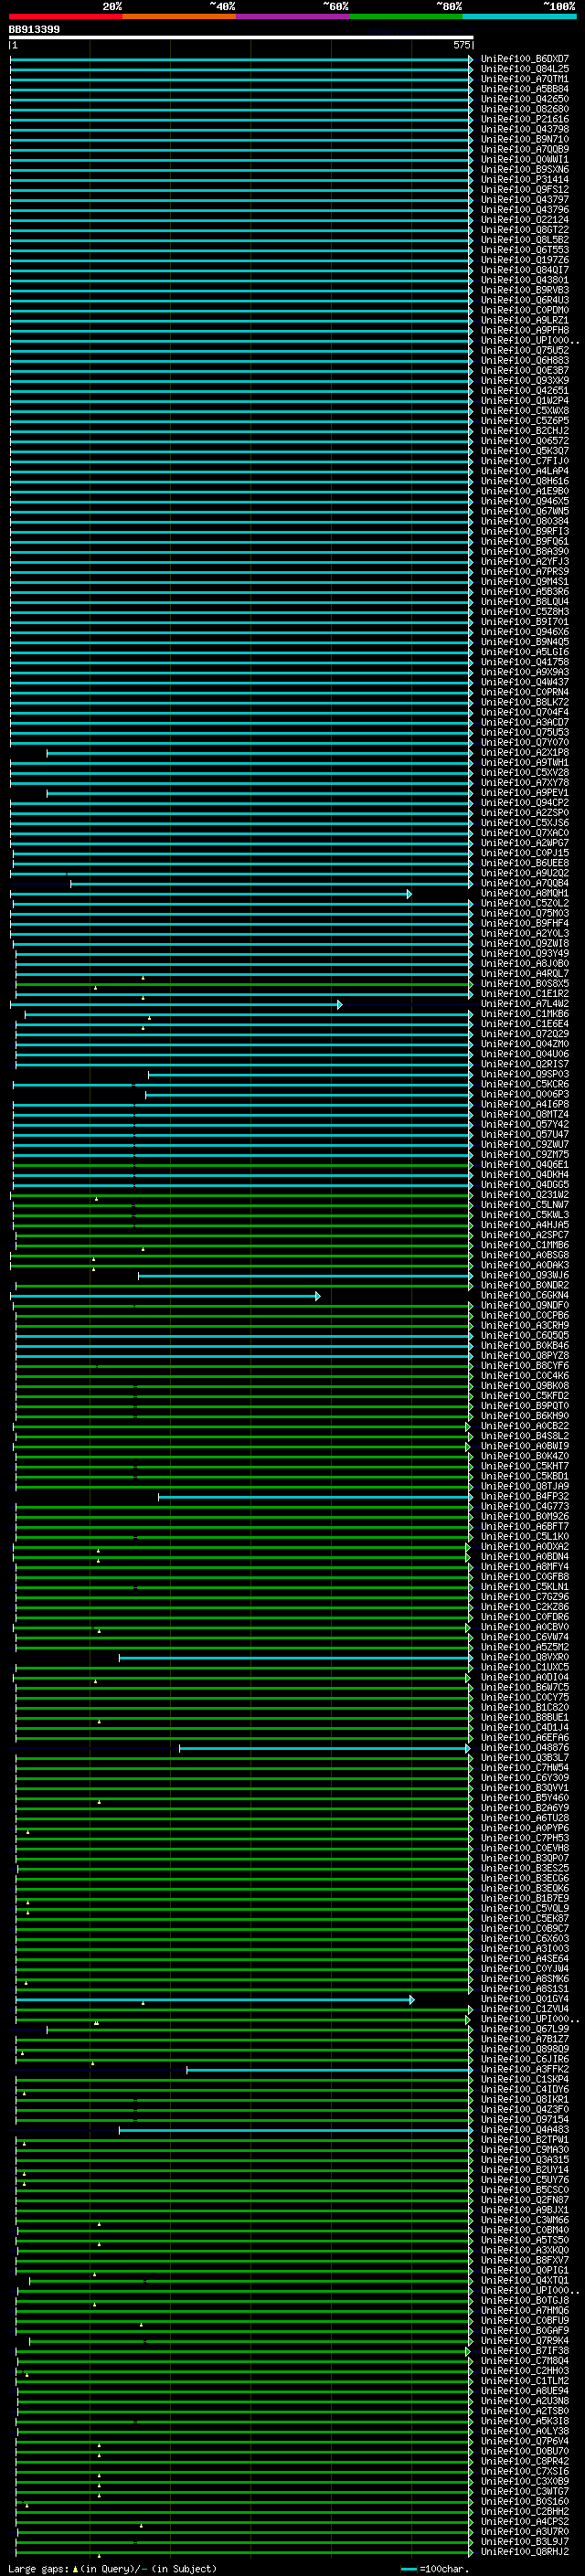Screen dimensions: 585x2576
Task: Click alignment end arrow of C6GKN4 hit
Action: pos(318,1296)
